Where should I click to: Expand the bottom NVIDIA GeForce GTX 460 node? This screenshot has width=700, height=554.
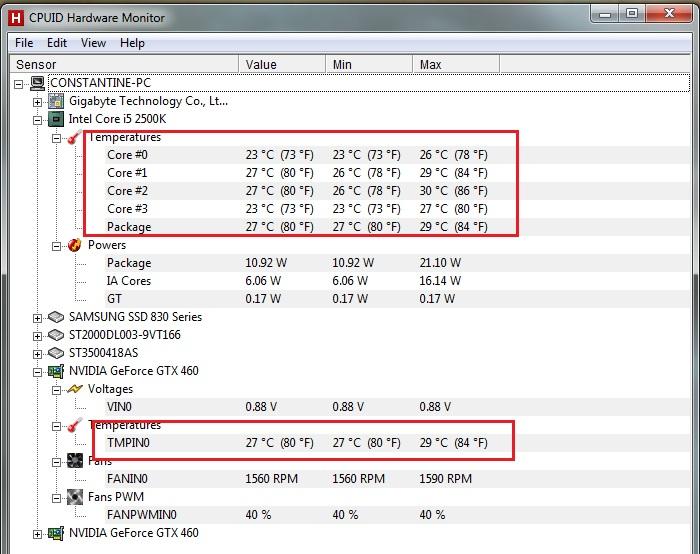pyautogui.click(x=38, y=534)
